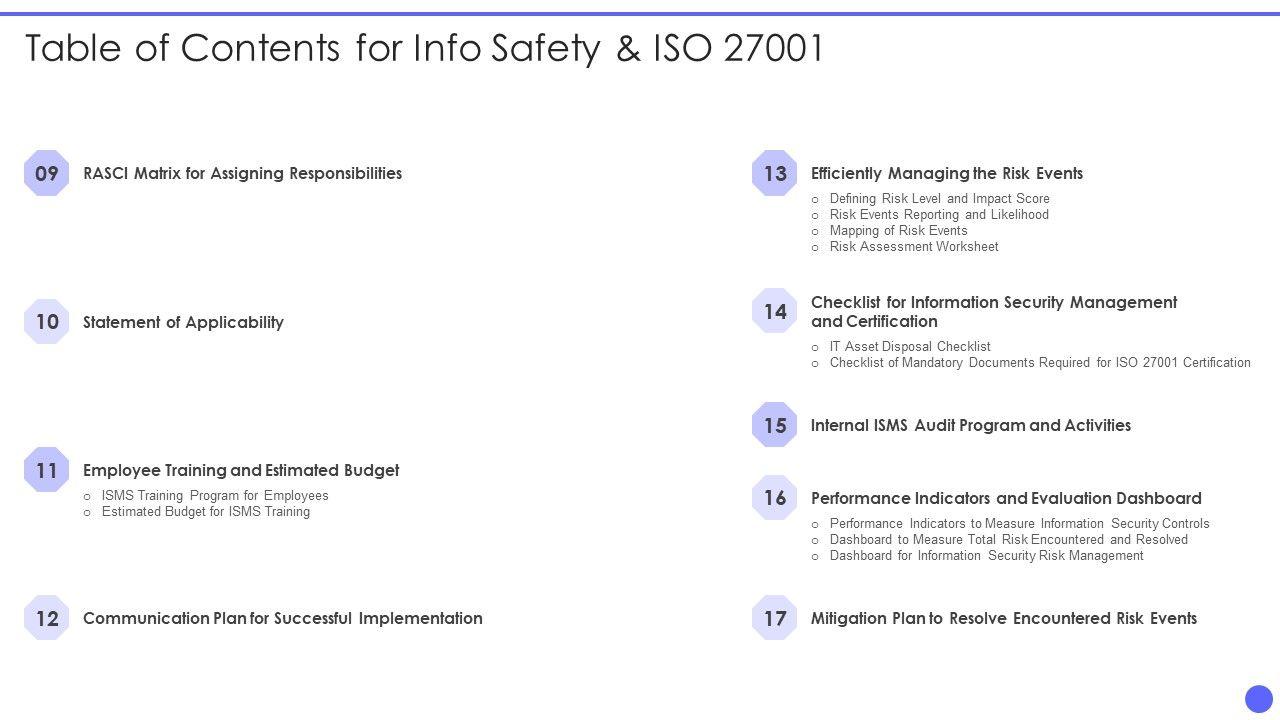This screenshot has height=720, width=1280.
Task: Click 'Estimated Budget for ISMS Training' bullet
Action: click(x=206, y=512)
